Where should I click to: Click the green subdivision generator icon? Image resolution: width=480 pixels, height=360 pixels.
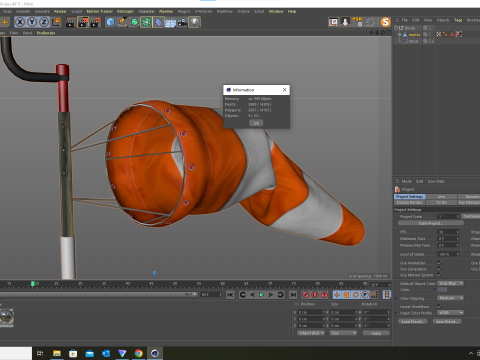(134, 22)
